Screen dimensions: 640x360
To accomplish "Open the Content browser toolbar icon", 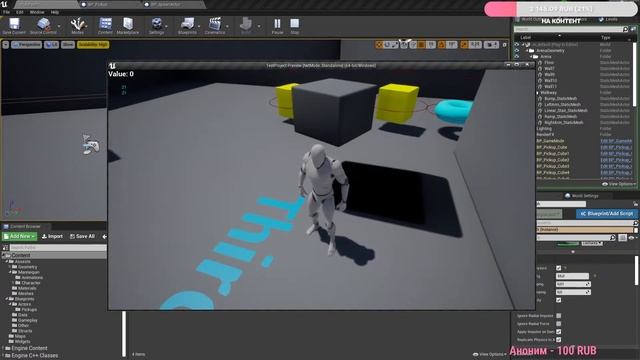I will click(x=105, y=25).
